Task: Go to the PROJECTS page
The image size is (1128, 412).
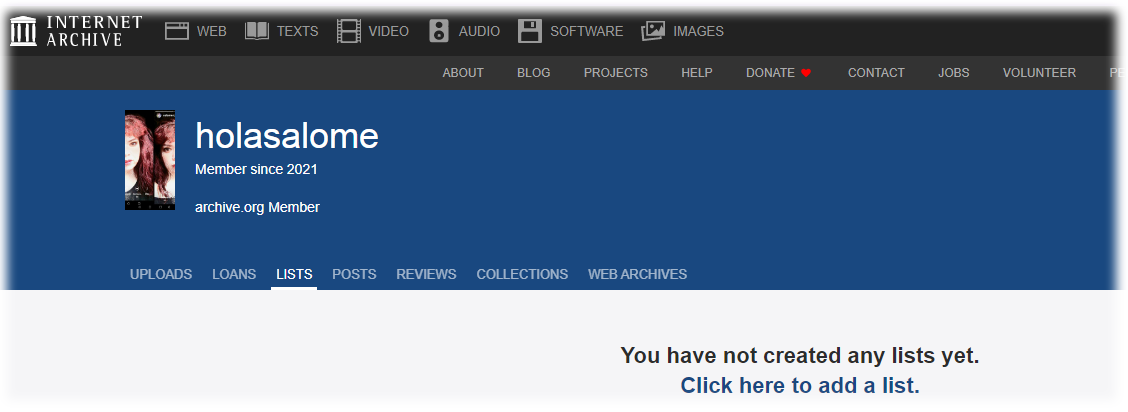Action: [616, 73]
